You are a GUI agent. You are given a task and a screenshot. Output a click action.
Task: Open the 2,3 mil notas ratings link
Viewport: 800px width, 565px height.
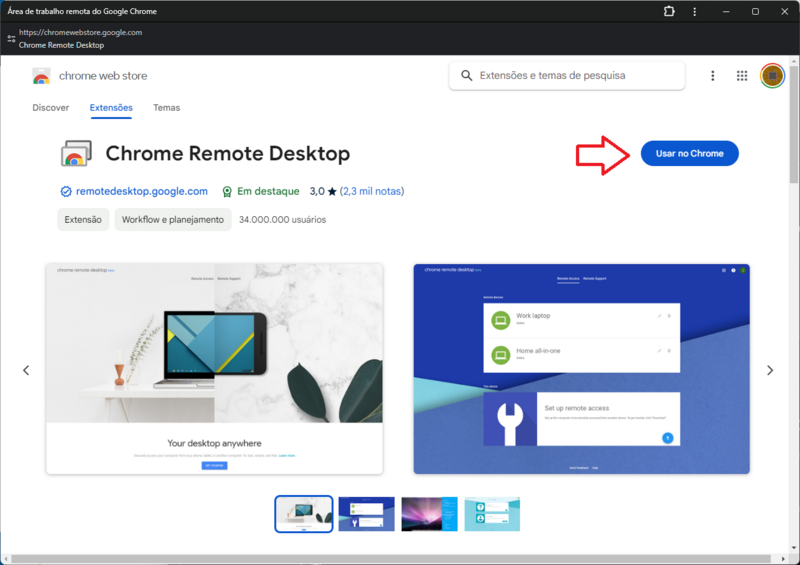[372, 191]
